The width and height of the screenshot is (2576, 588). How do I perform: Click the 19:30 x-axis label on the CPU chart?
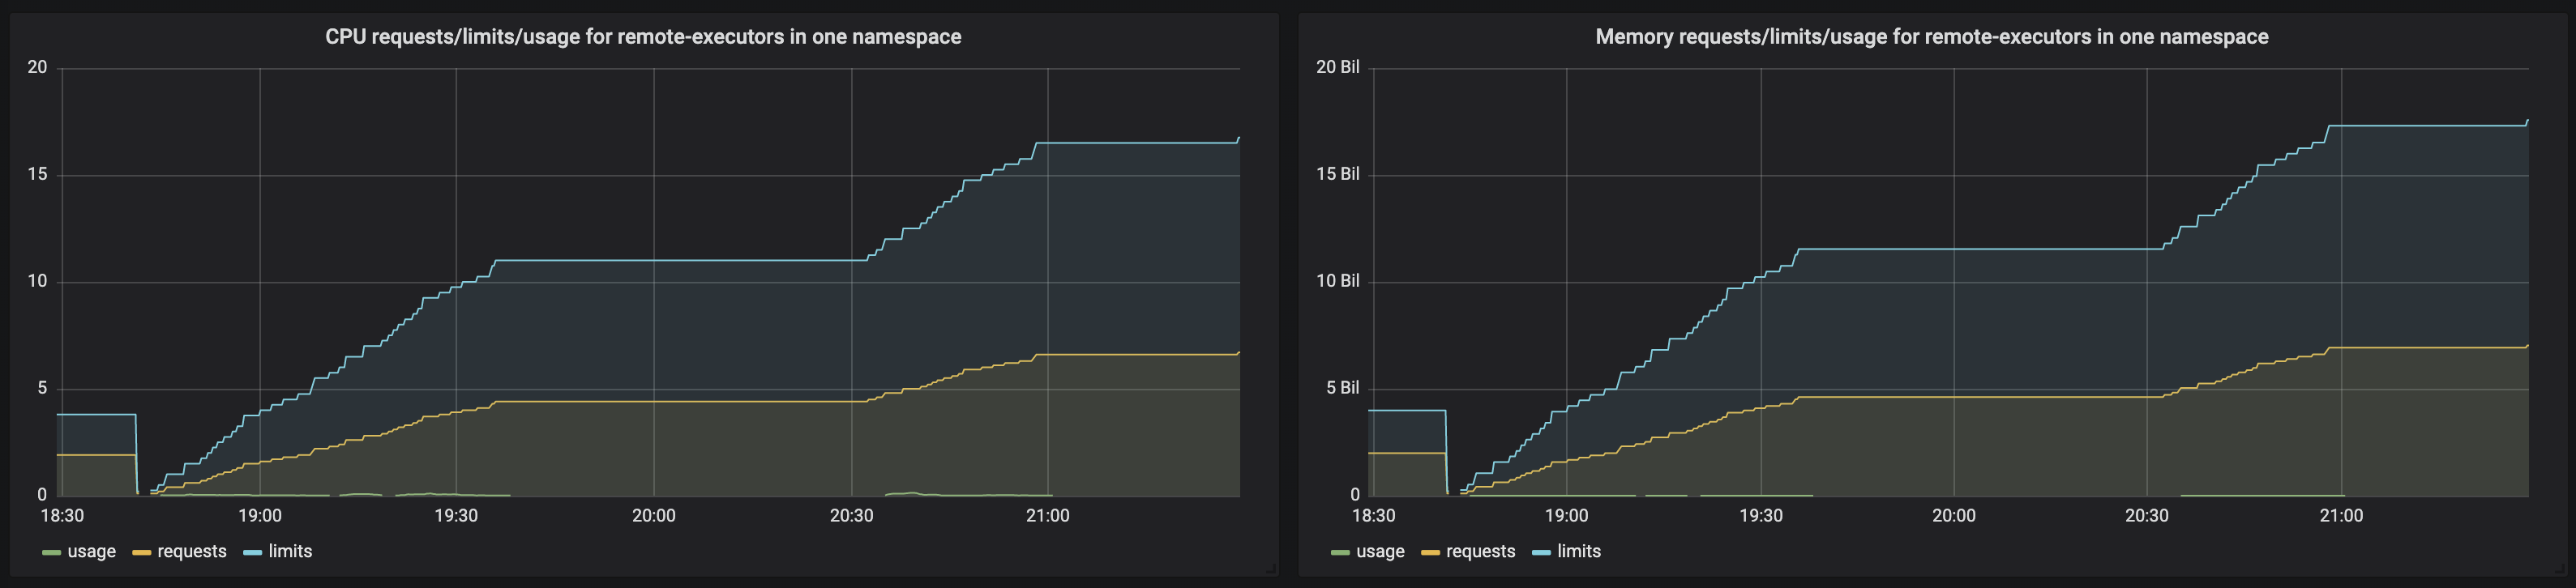point(456,516)
